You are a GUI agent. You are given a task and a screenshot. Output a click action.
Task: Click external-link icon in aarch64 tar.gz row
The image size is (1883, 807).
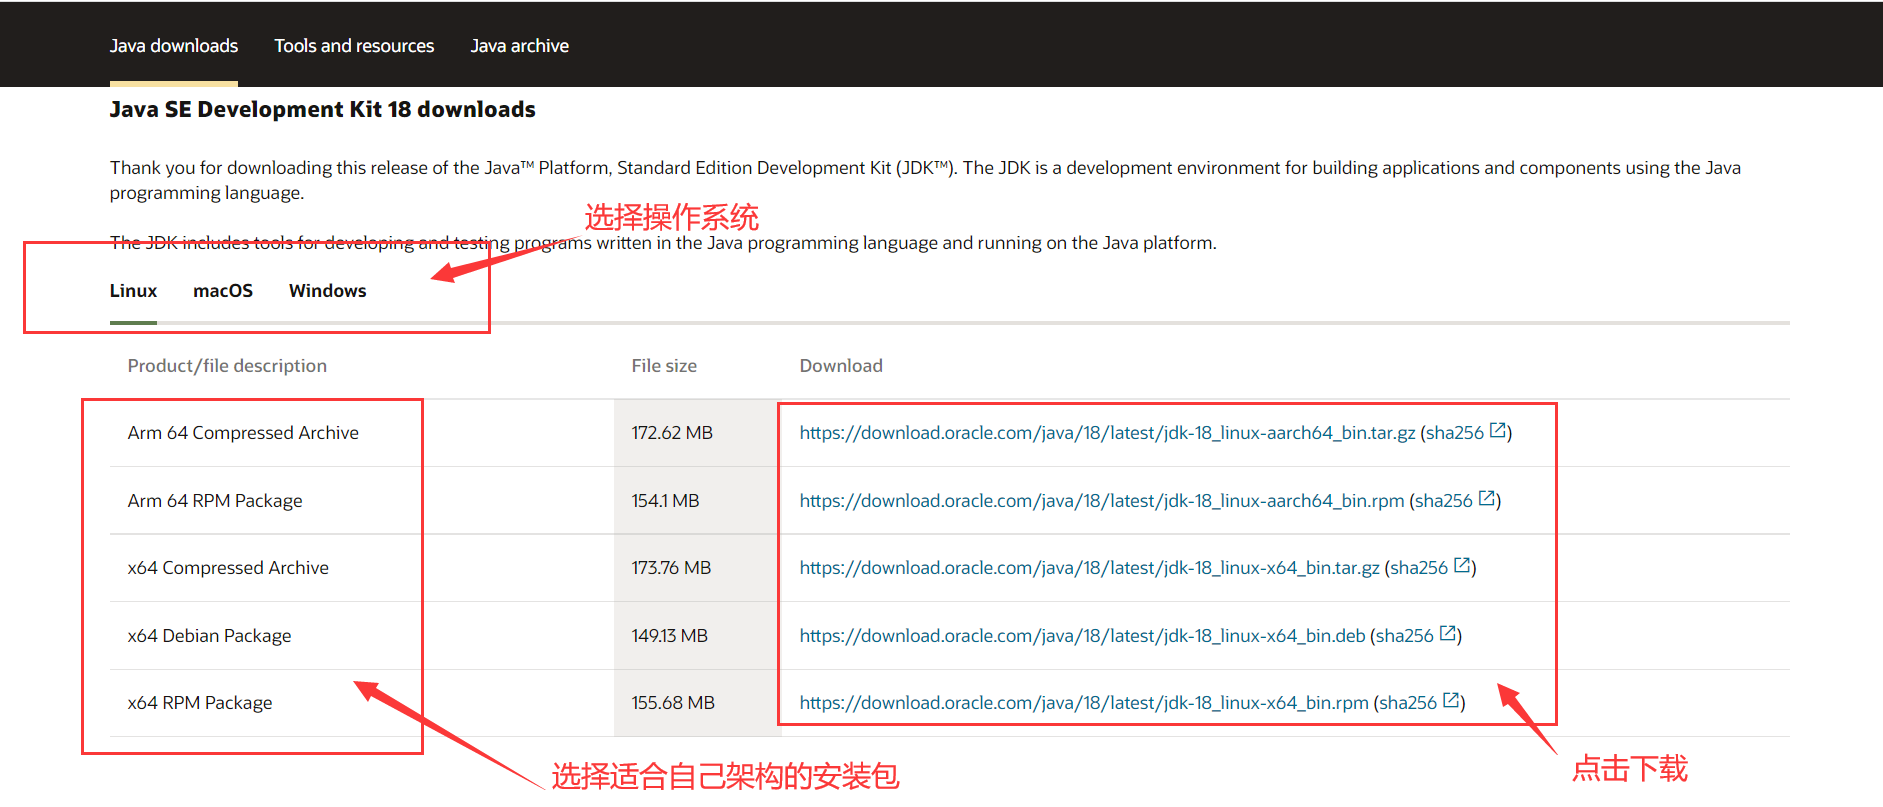click(1498, 431)
